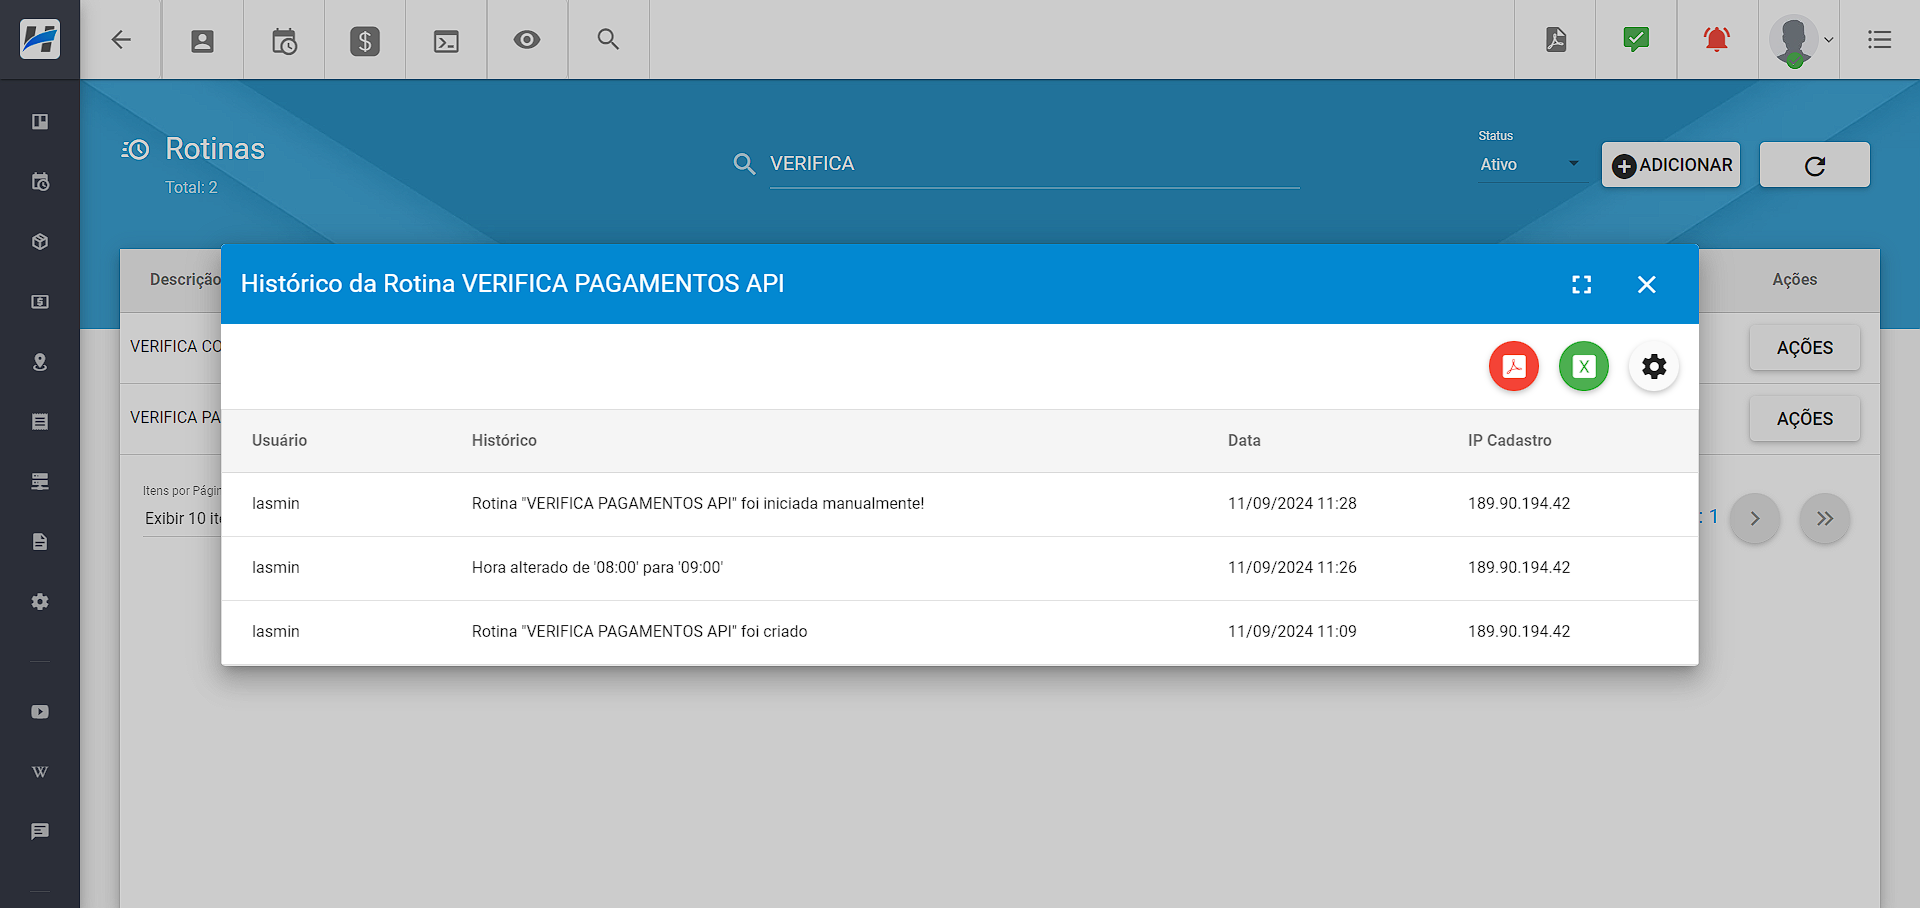Click the magnifier search icon in toolbar
The height and width of the screenshot is (908, 1920).
[x=608, y=40]
